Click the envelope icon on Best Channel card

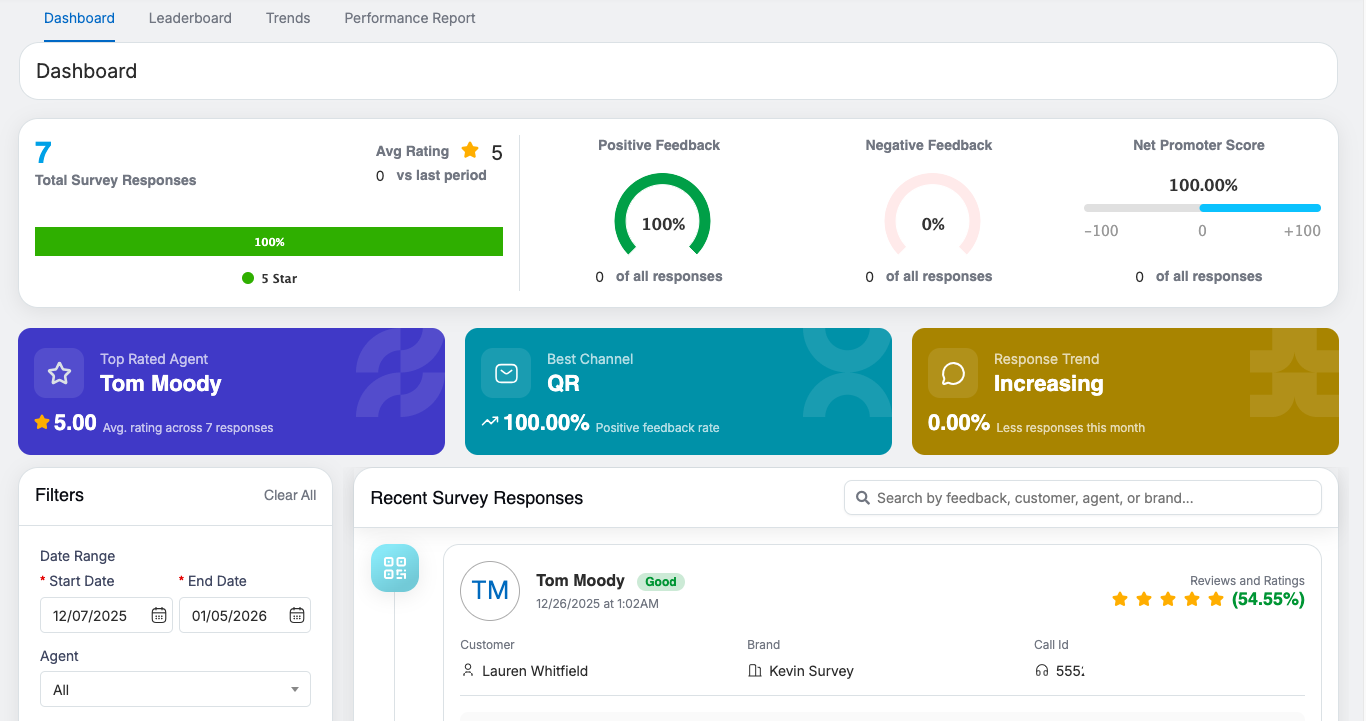[x=506, y=373]
